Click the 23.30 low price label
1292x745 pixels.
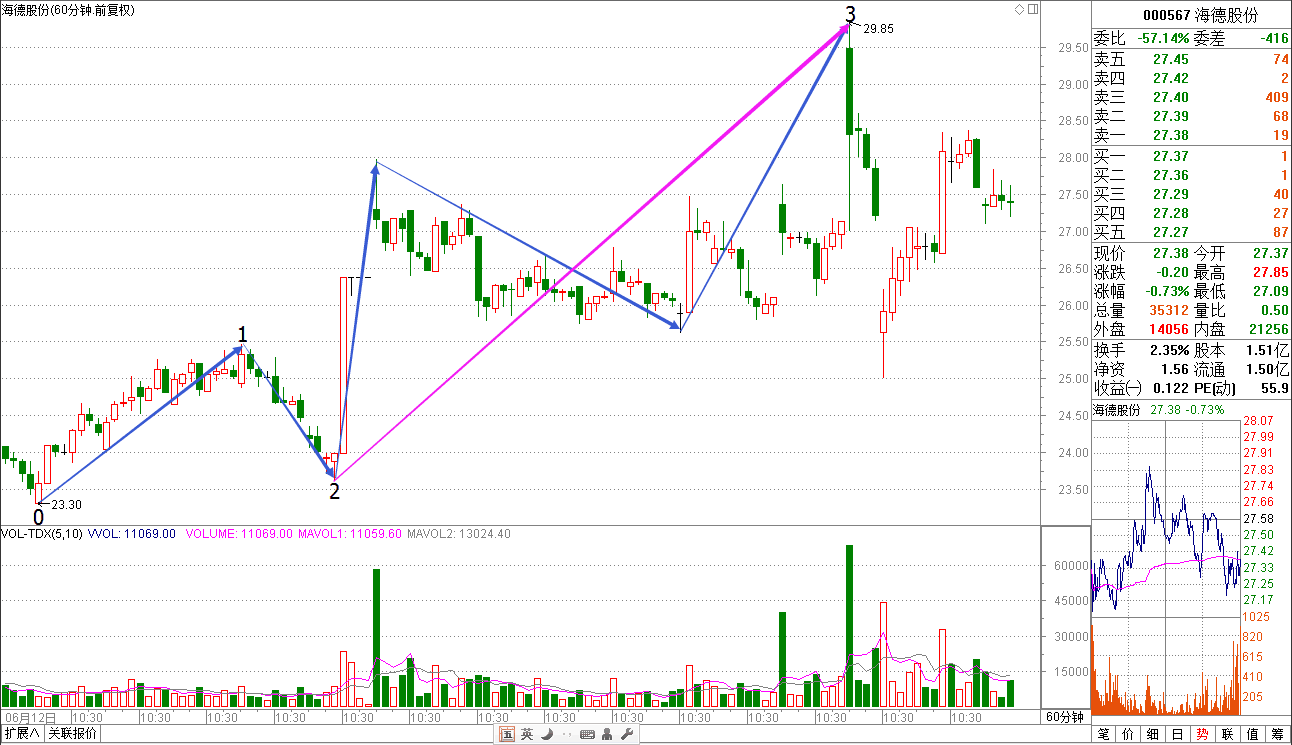point(66,505)
